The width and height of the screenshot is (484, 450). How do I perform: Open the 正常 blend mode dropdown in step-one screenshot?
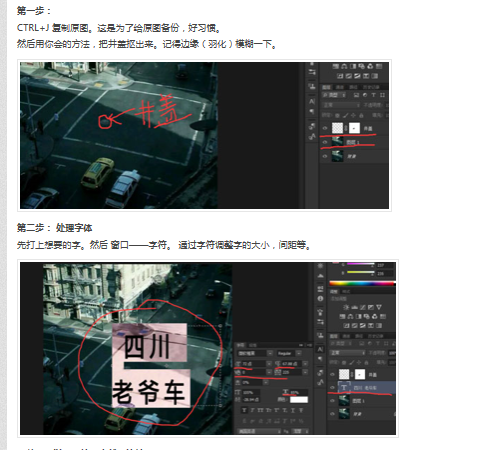click(341, 105)
